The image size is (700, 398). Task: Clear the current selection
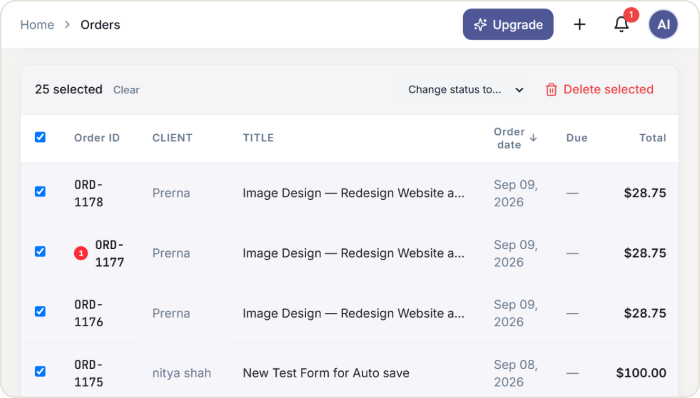click(126, 90)
